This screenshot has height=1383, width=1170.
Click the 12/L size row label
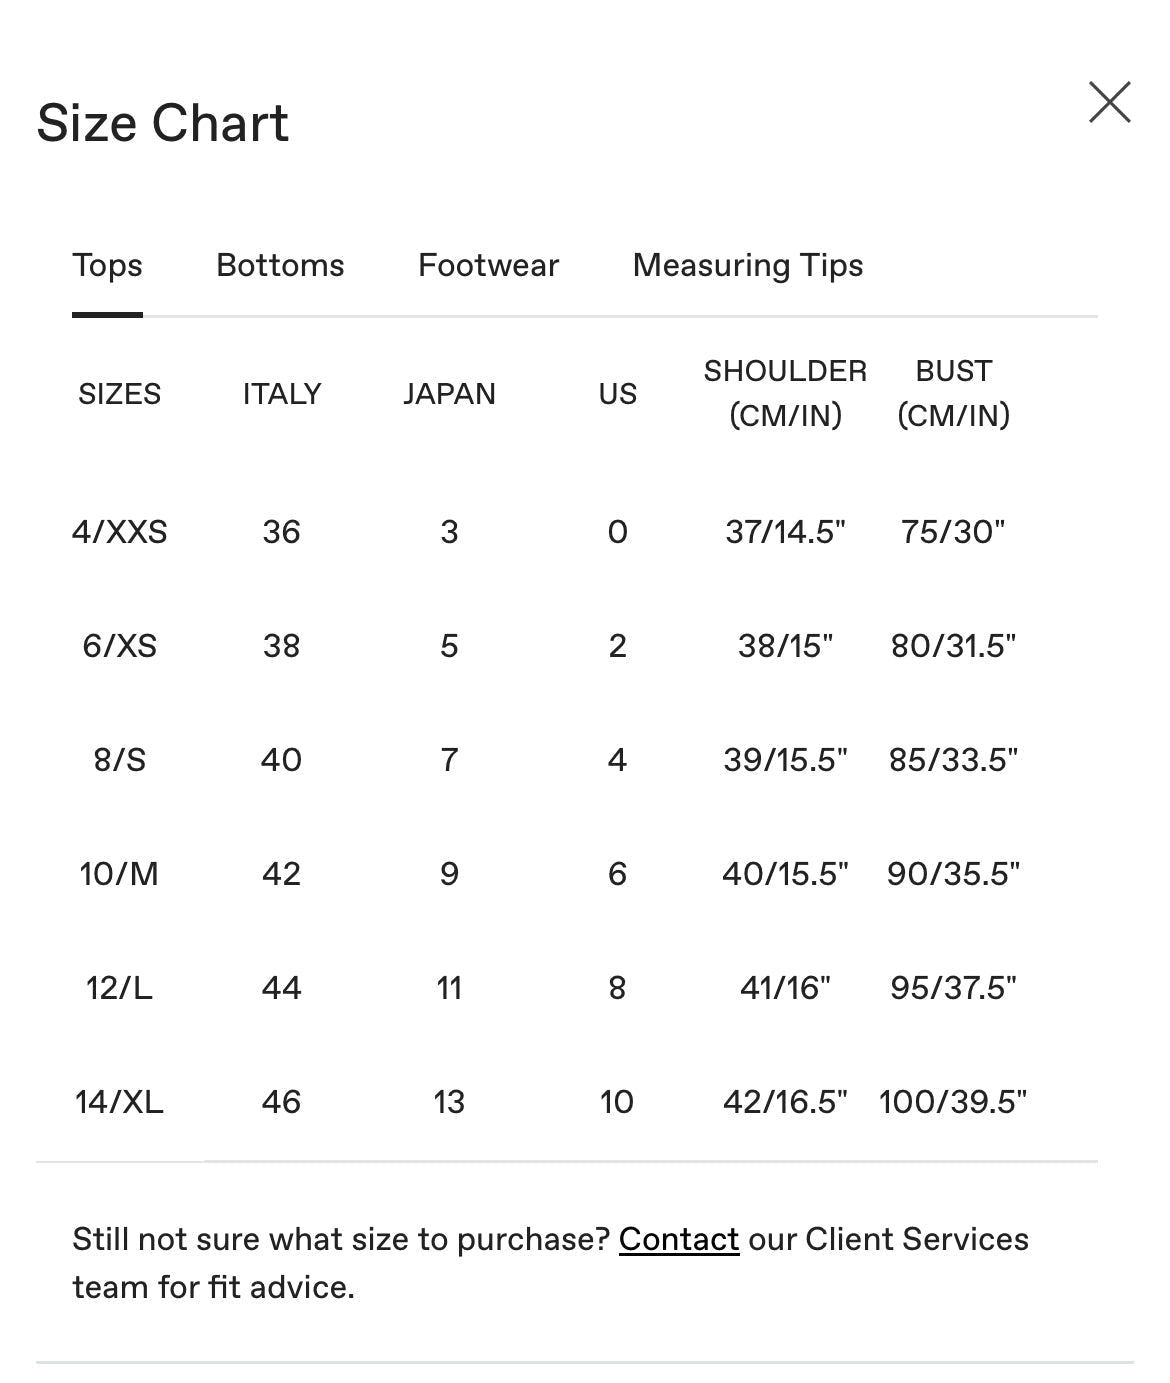coord(119,987)
